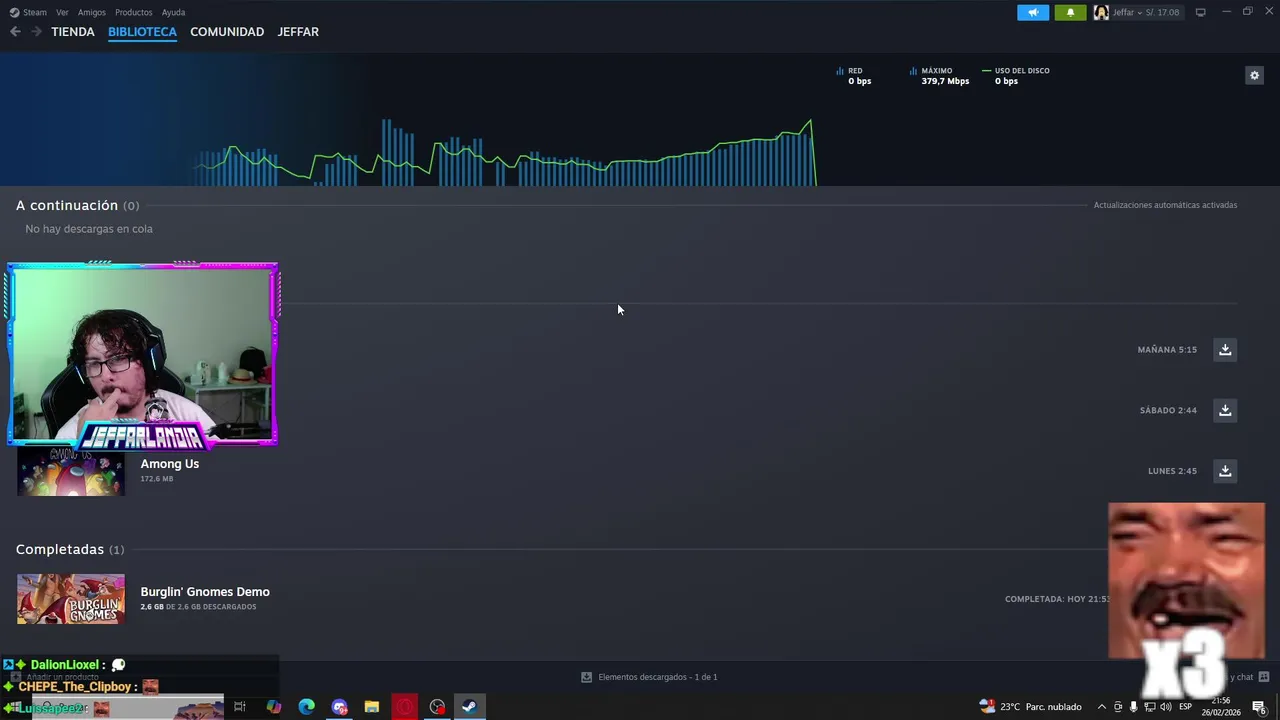
Task: Start download scheduled for SÁBADO 2:44
Action: (x=1225, y=410)
